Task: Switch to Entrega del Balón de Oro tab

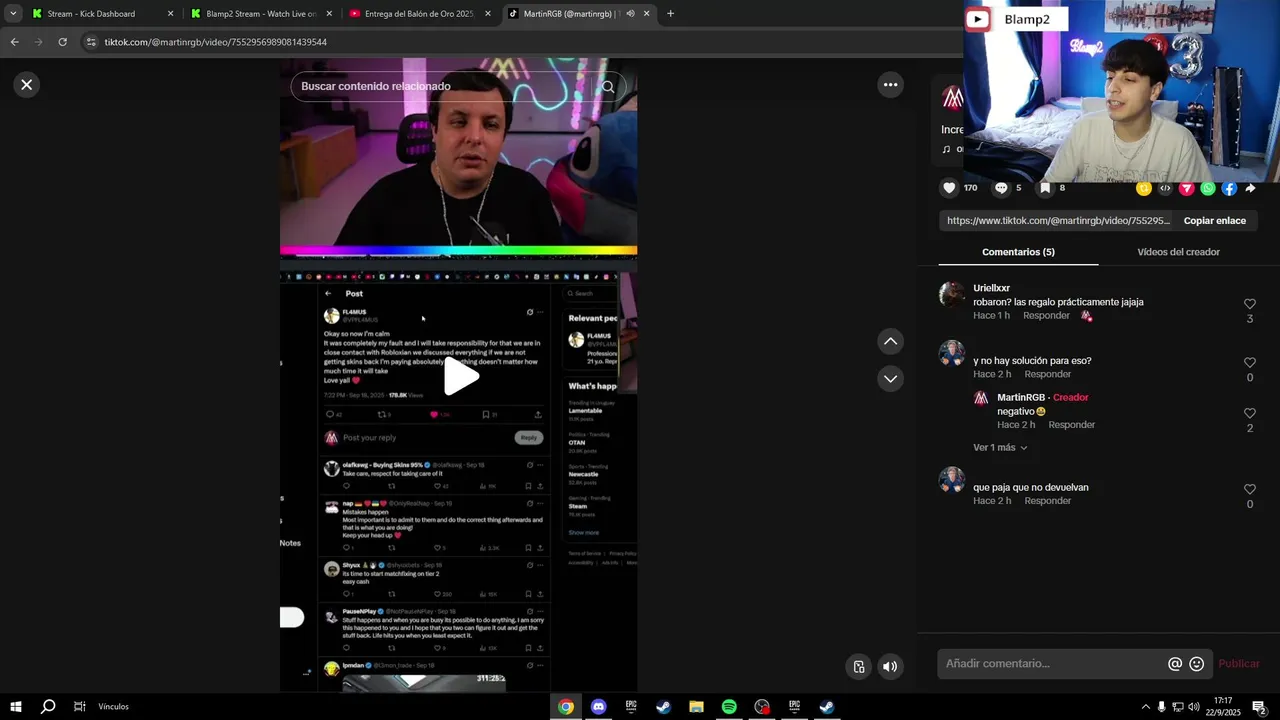Action: pyautogui.click(x=419, y=14)
